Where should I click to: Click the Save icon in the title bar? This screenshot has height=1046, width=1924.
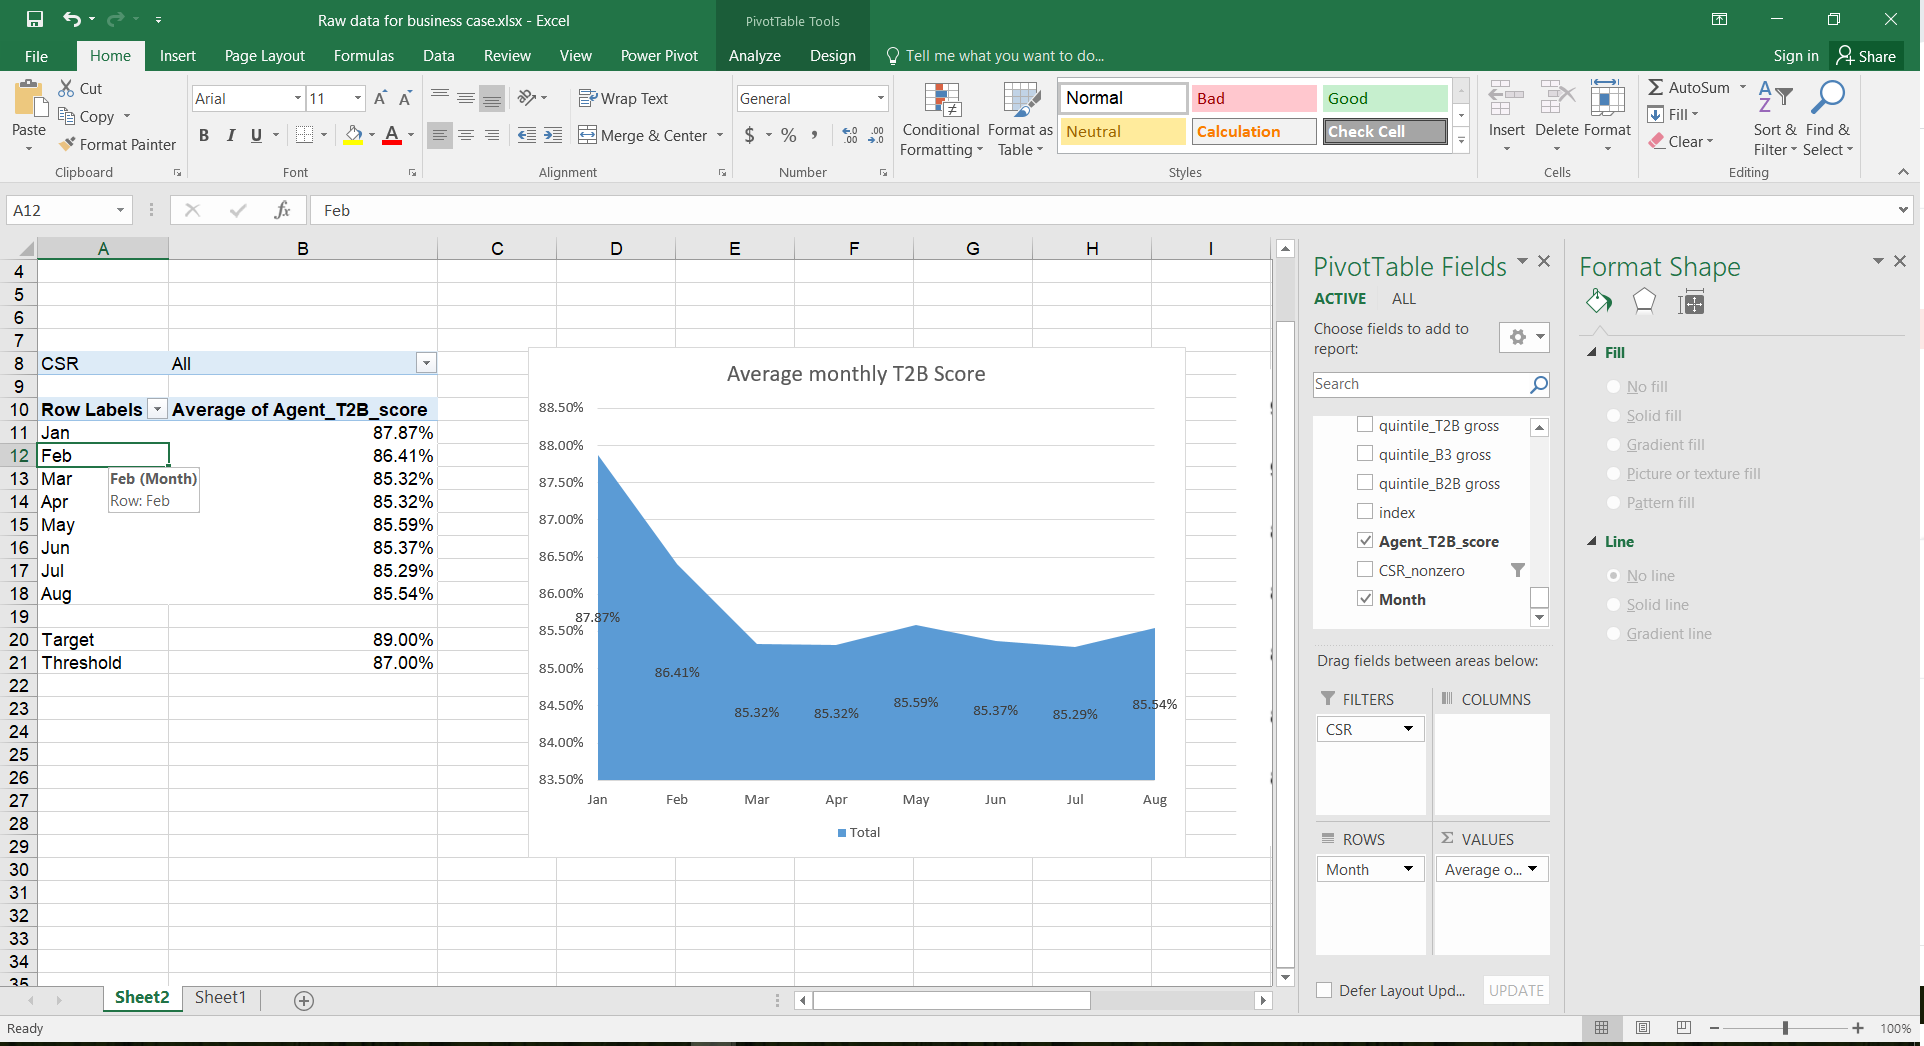35,20
